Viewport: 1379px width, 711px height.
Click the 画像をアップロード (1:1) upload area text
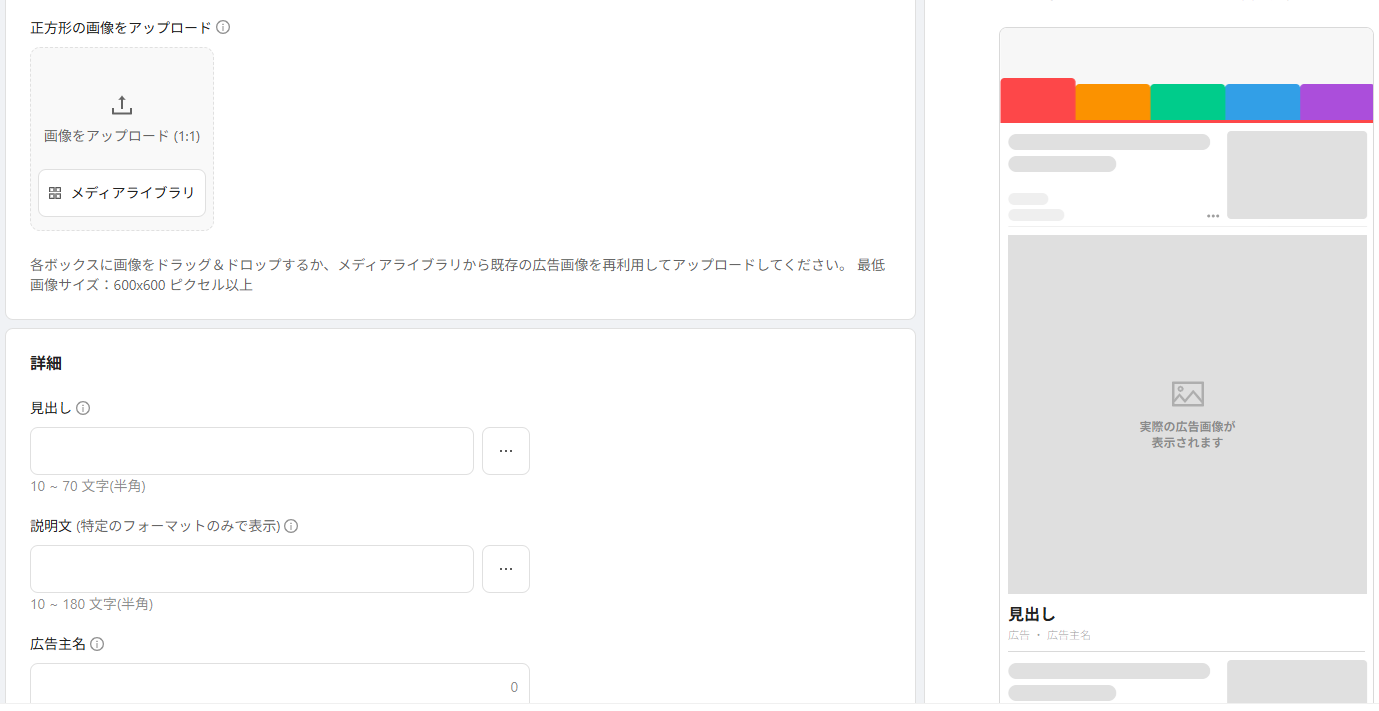coord(122,136)
